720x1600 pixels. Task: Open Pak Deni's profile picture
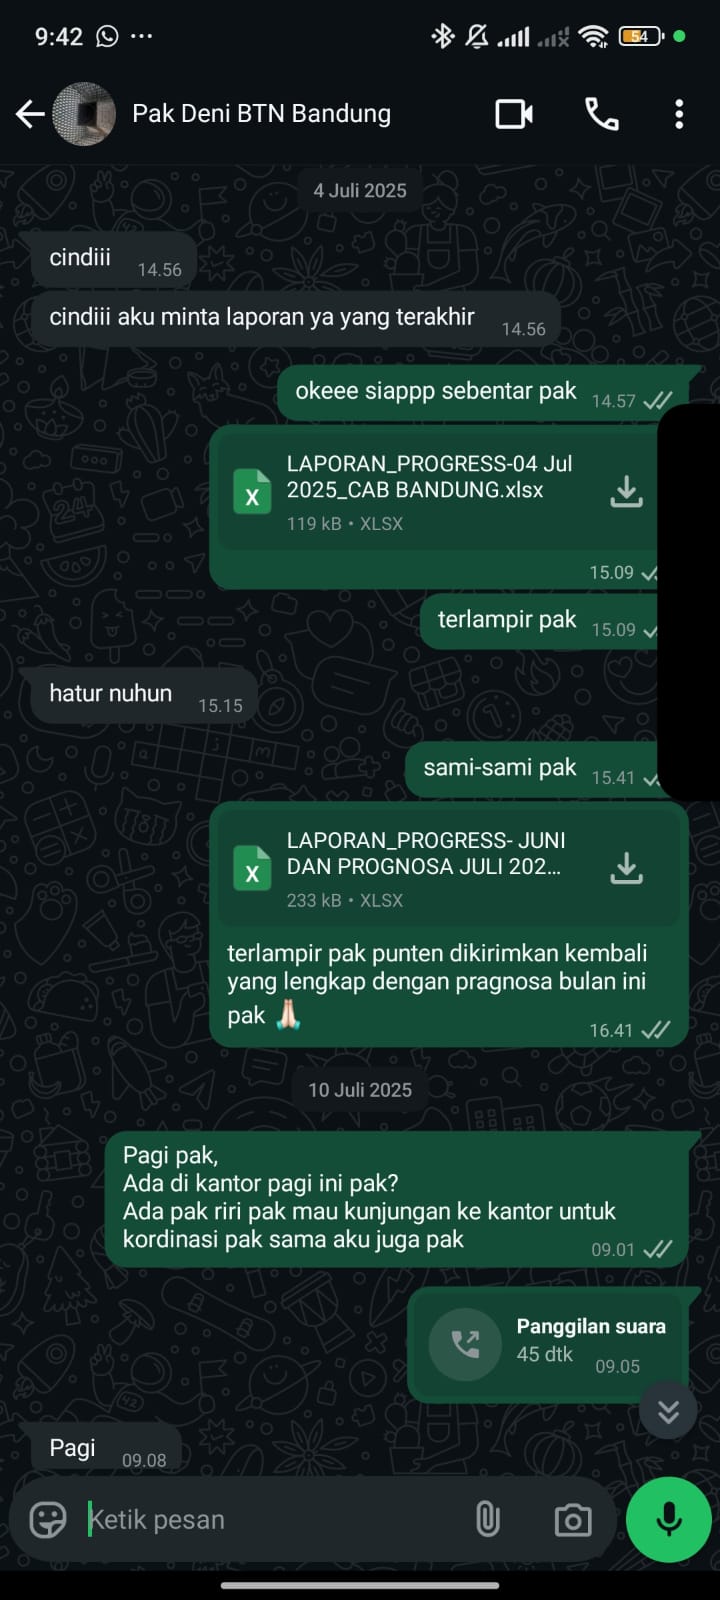click(x=84, y=114)
